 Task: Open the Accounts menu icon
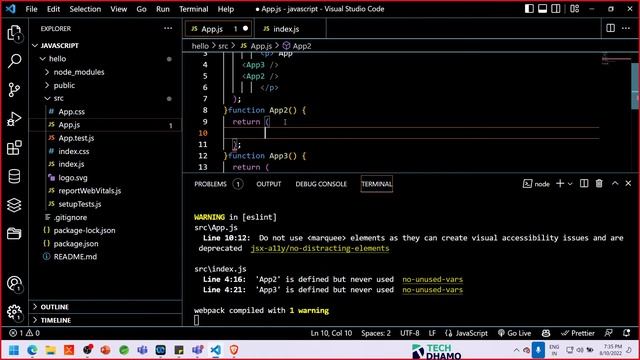coord(14,284)
